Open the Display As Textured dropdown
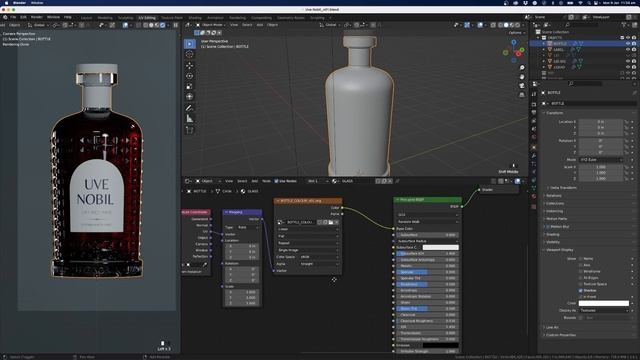 (604, 311)
